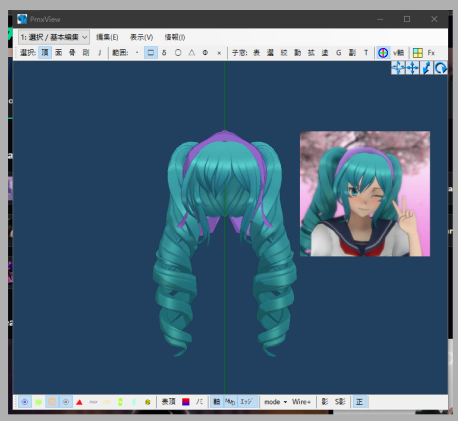Select the lasso (δ) range selection icon
Viewport: 458px width, 421px height.
(164, 53)
